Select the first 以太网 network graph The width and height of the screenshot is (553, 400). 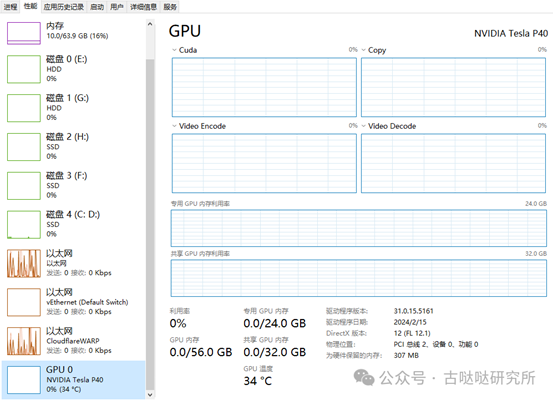click(x=24, y=263)
